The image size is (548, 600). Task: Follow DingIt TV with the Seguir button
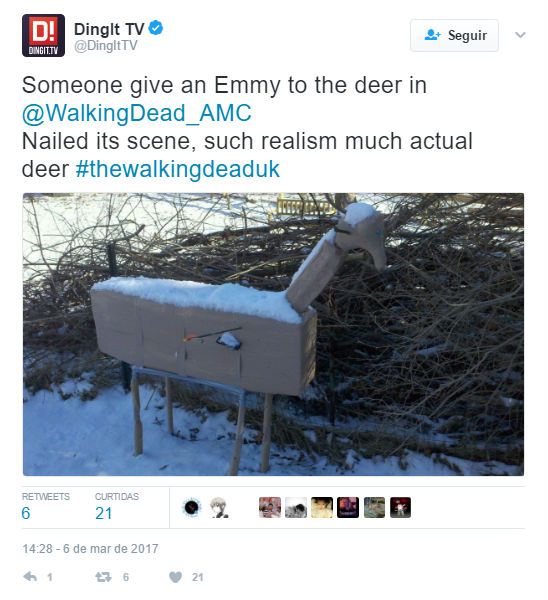pyautogui.click(x=454, y=35)
